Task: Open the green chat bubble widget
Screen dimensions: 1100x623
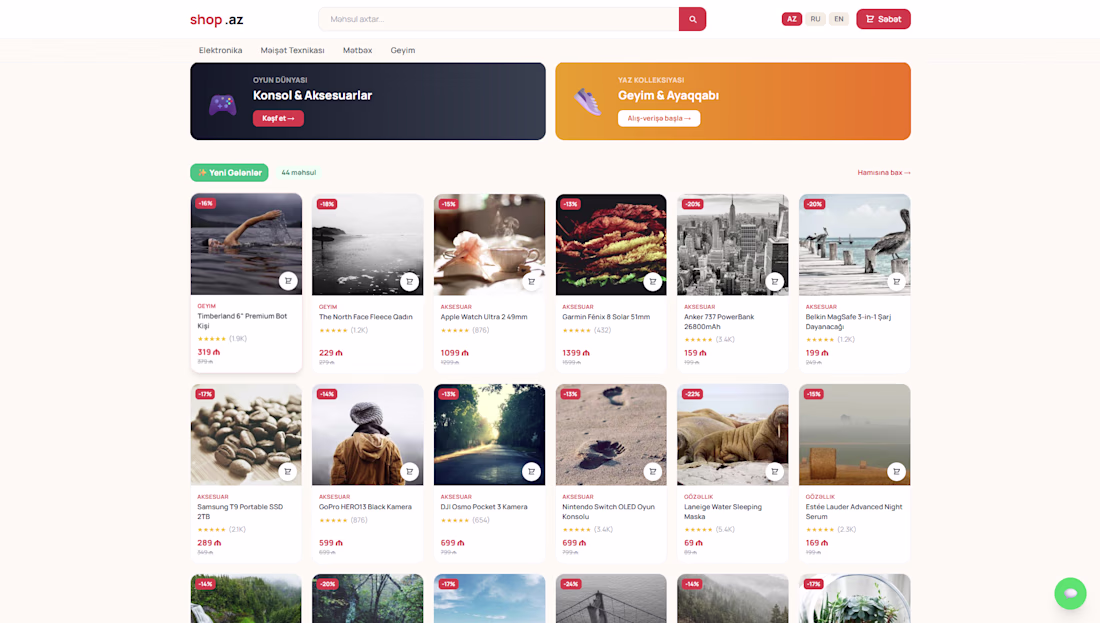Action: coord(1070,594)
